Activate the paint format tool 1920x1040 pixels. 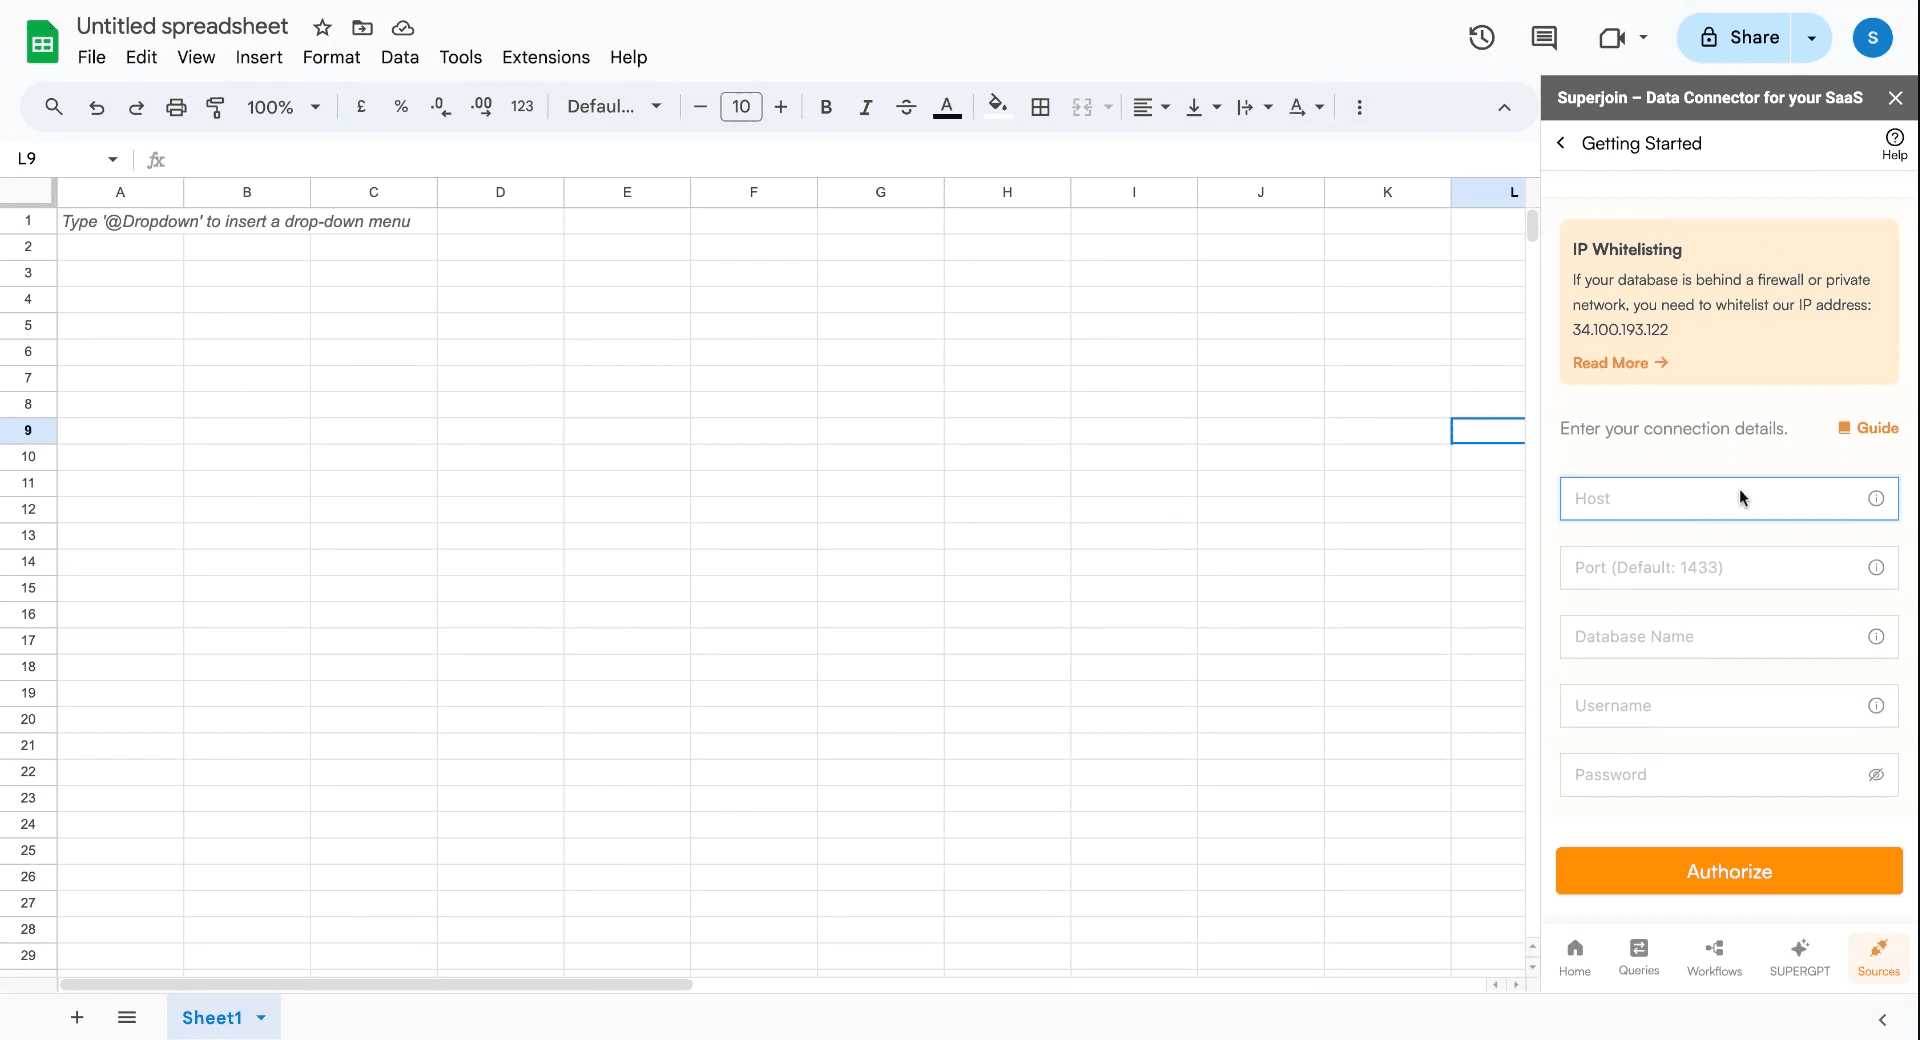point(215,107)
